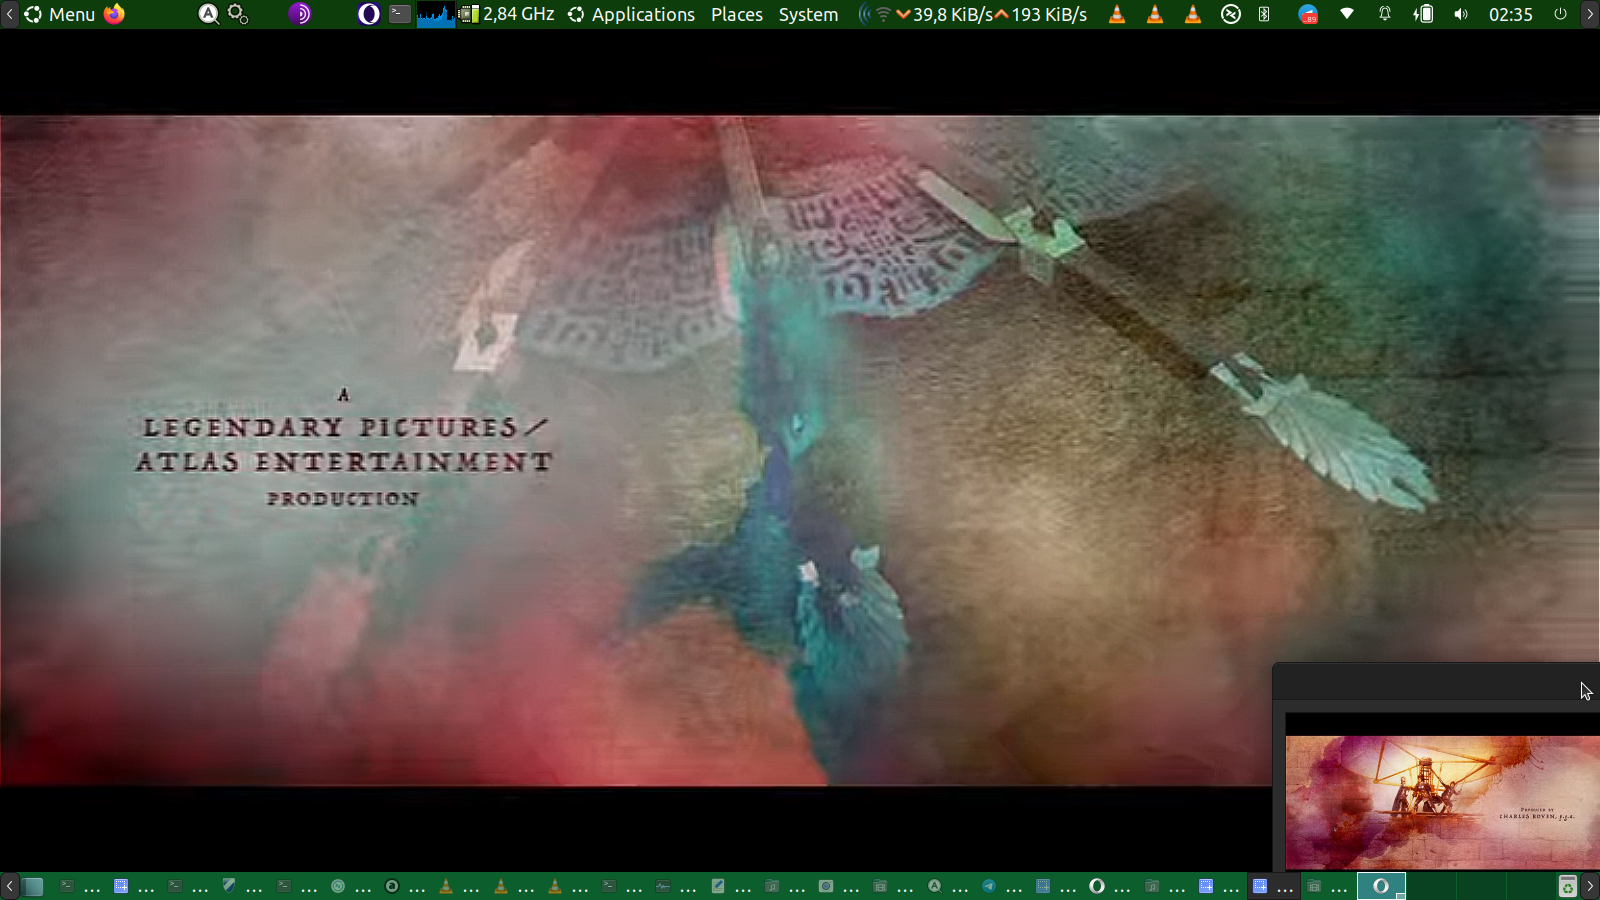Open the battery charging indicator
Image resolution: width=1600 pixels, height=900 pixels.
tap(1423, 14)
